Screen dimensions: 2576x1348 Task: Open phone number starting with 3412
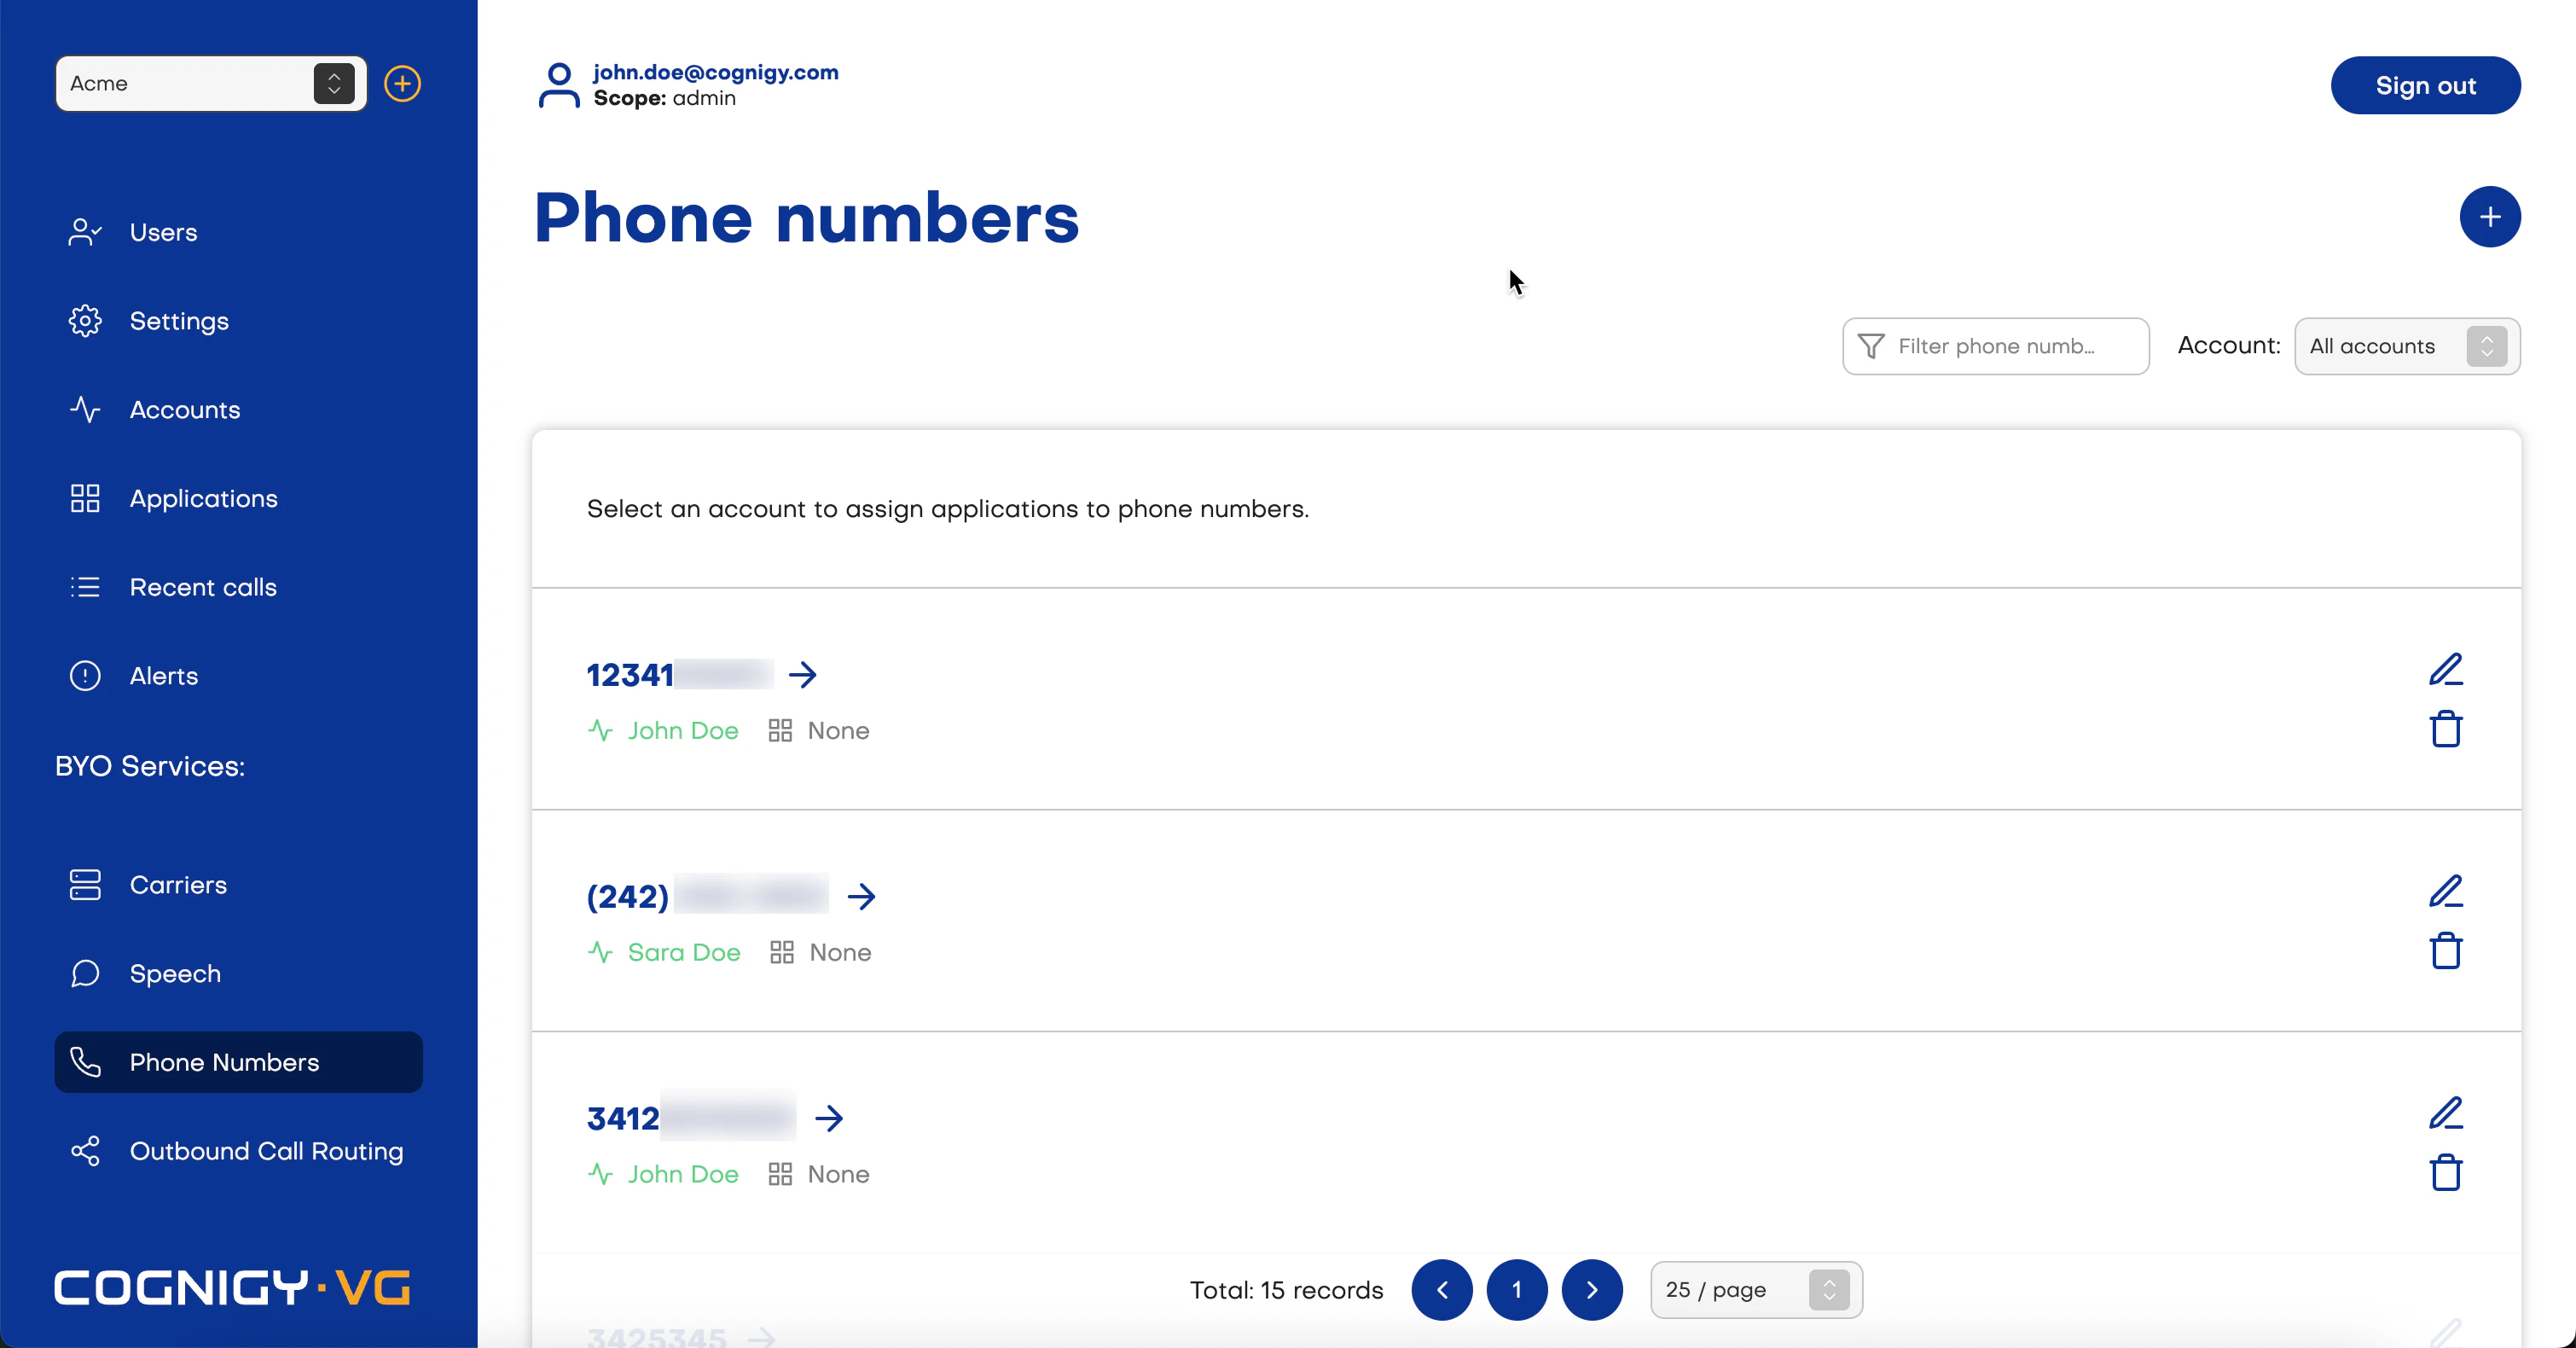(691, 1118)
